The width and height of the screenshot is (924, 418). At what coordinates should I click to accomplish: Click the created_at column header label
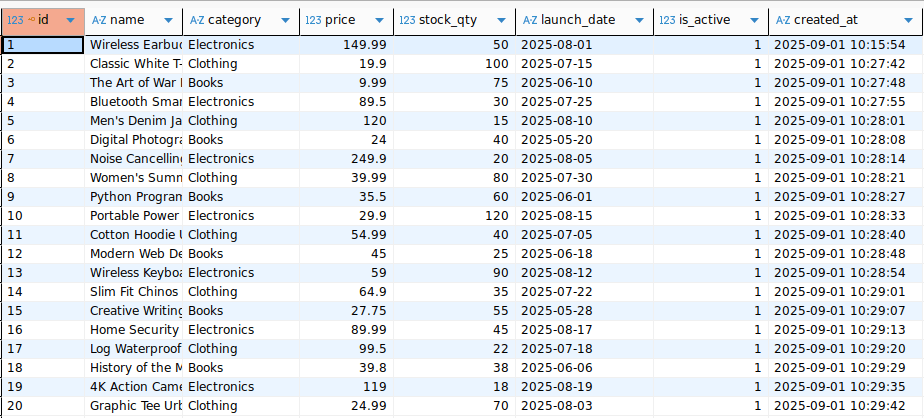coord(828,20)
